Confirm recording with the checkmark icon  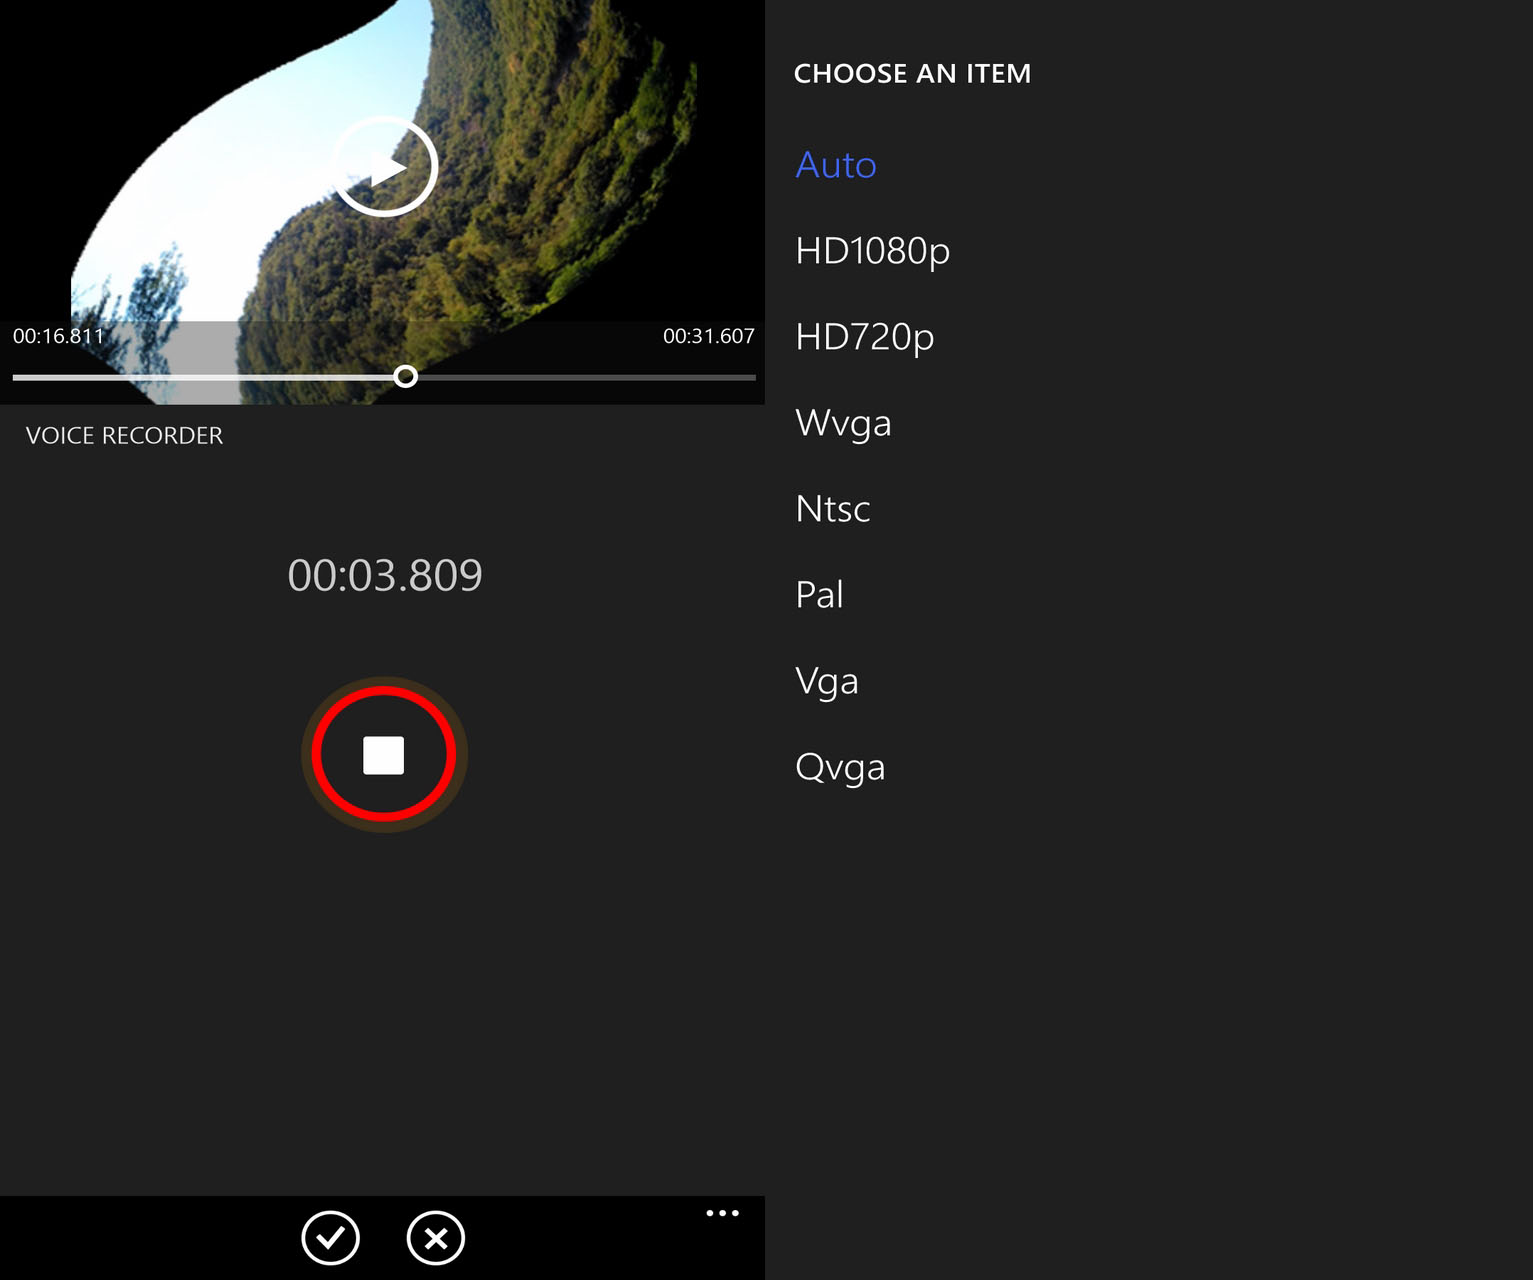click(330, 1238)
